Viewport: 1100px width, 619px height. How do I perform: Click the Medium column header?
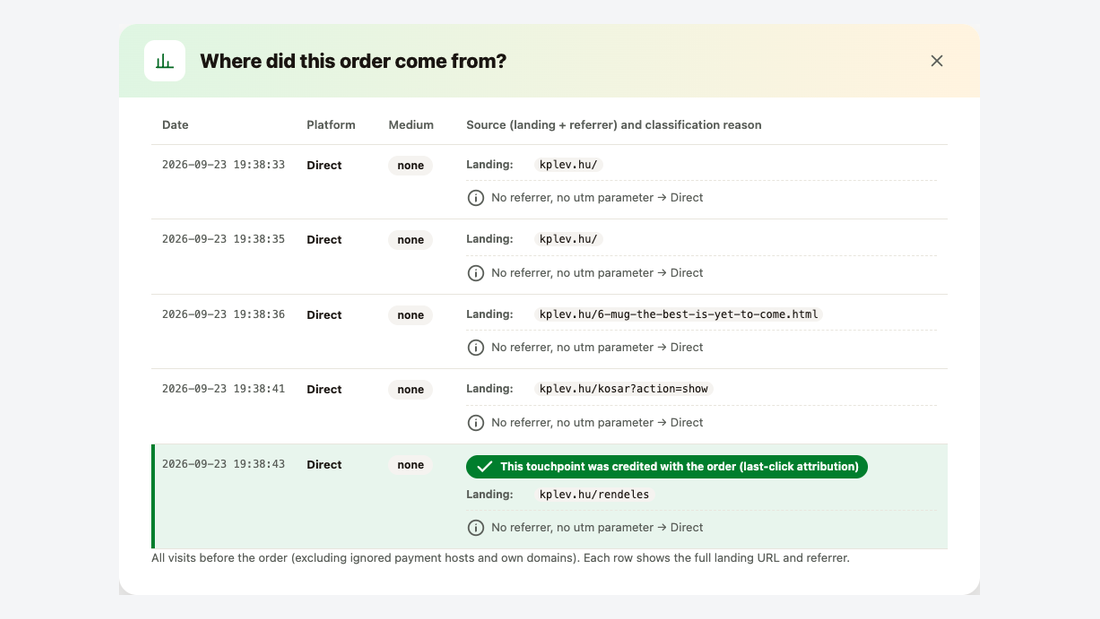point(411,125)
